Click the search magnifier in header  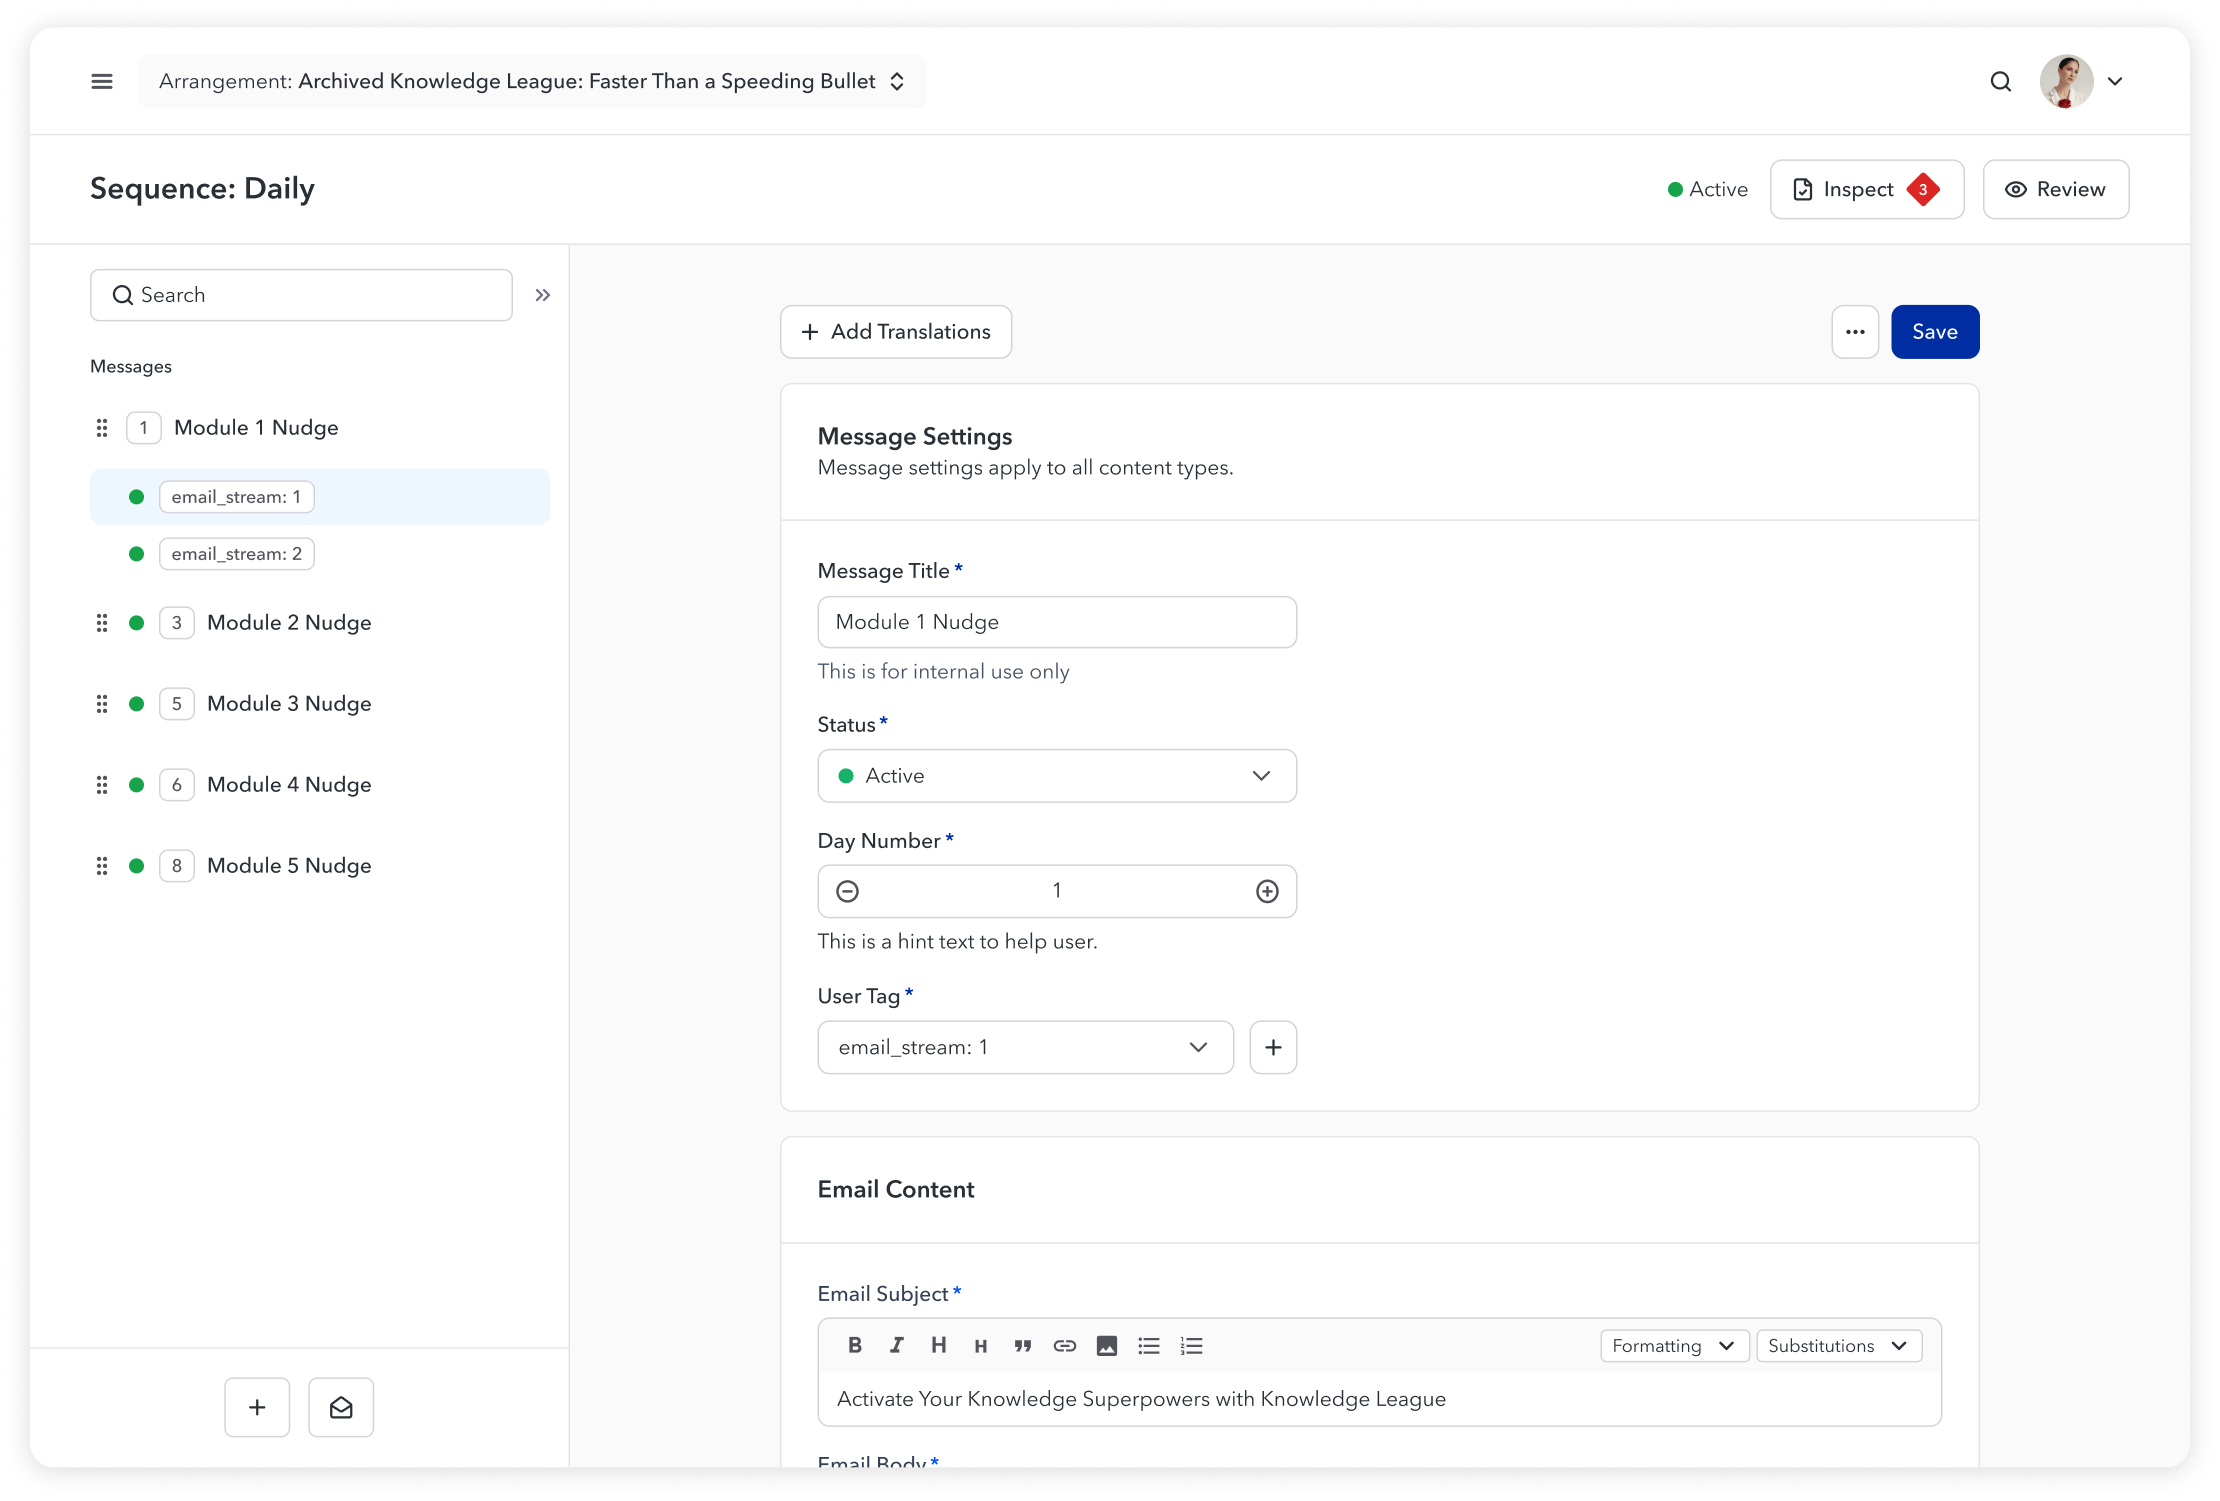coord(2000,81)
